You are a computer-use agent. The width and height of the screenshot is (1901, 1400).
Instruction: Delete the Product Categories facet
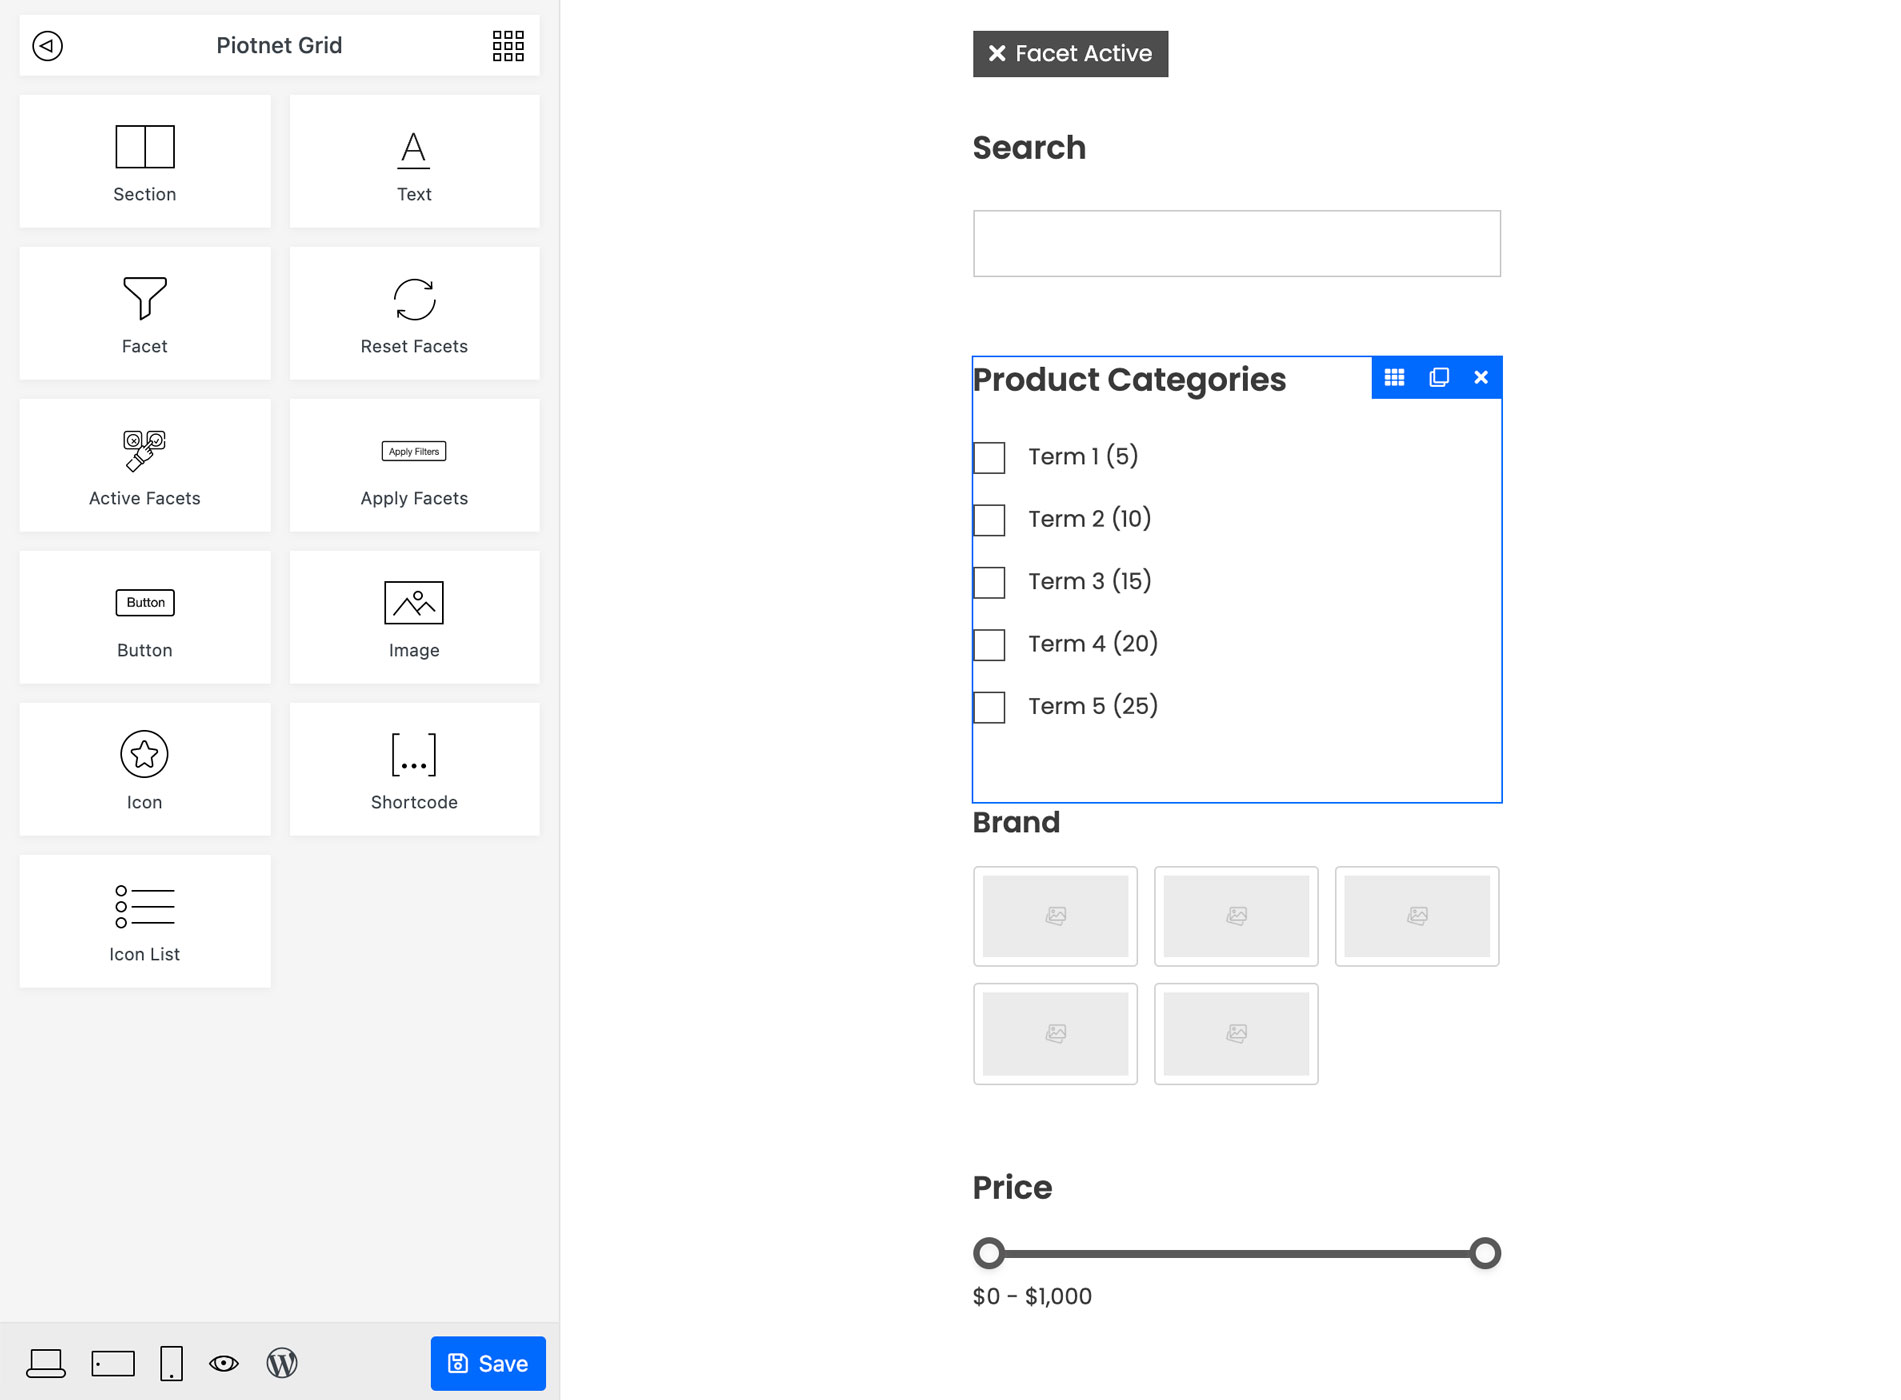coord(1481,377)
